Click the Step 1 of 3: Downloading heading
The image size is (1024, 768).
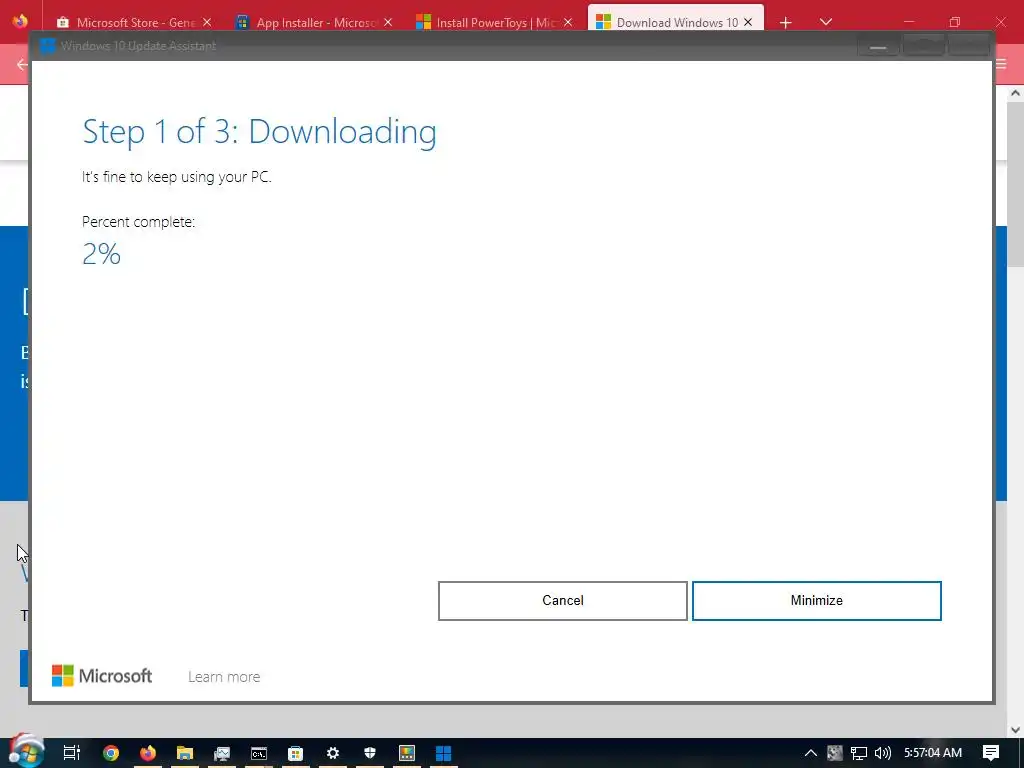tap(259, 131)
